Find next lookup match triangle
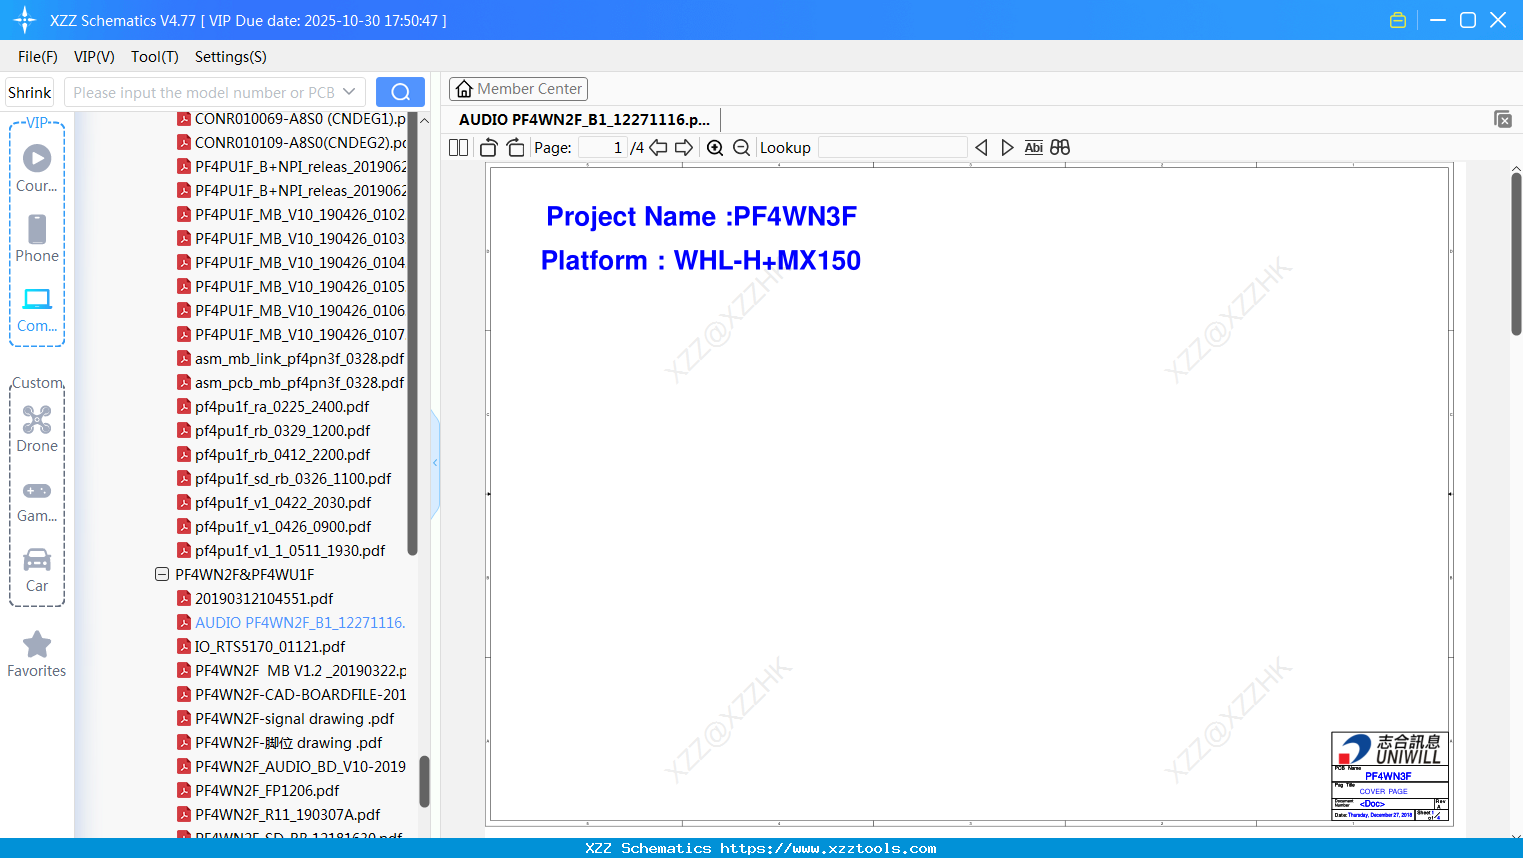This screenshot has height=858, width=1523. click(x=1007, y=148)
